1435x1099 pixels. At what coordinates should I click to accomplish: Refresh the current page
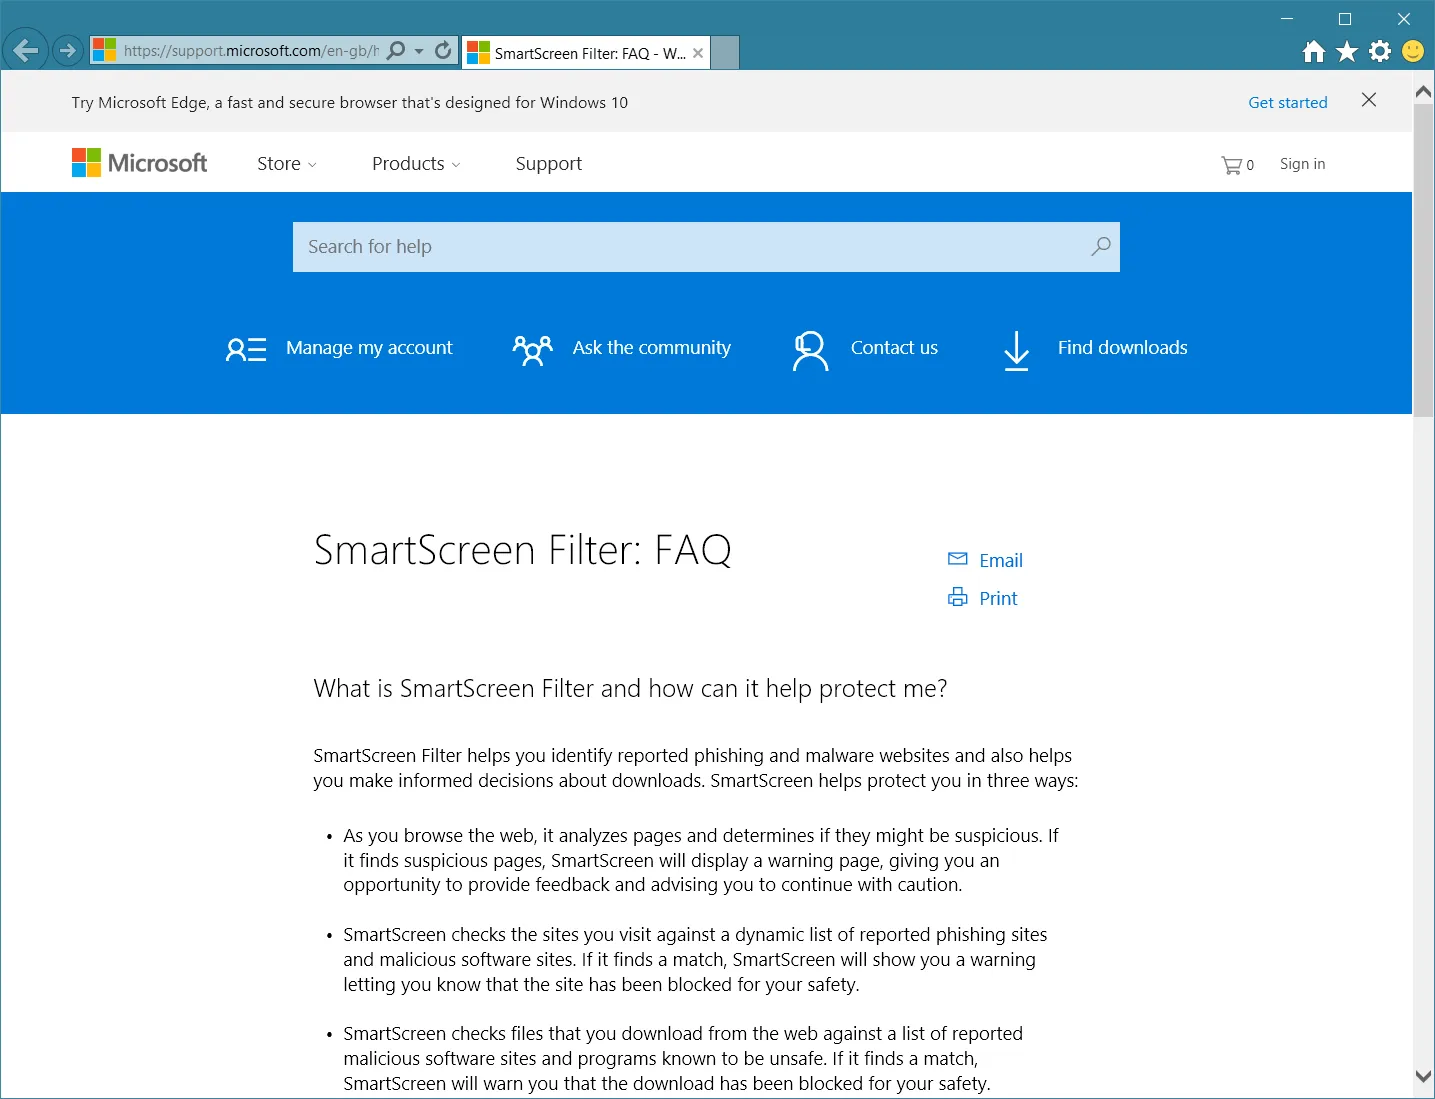(x=442, y=50)
